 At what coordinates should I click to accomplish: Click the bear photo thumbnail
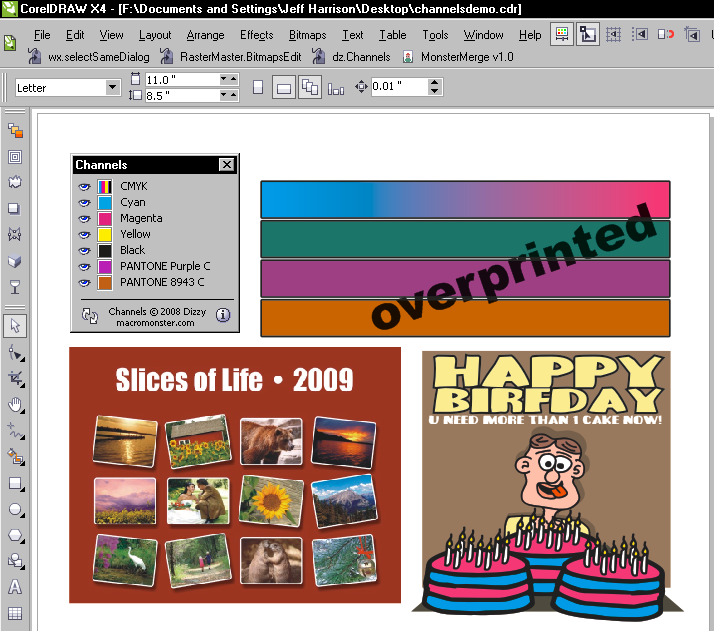[x=271, y=442]
